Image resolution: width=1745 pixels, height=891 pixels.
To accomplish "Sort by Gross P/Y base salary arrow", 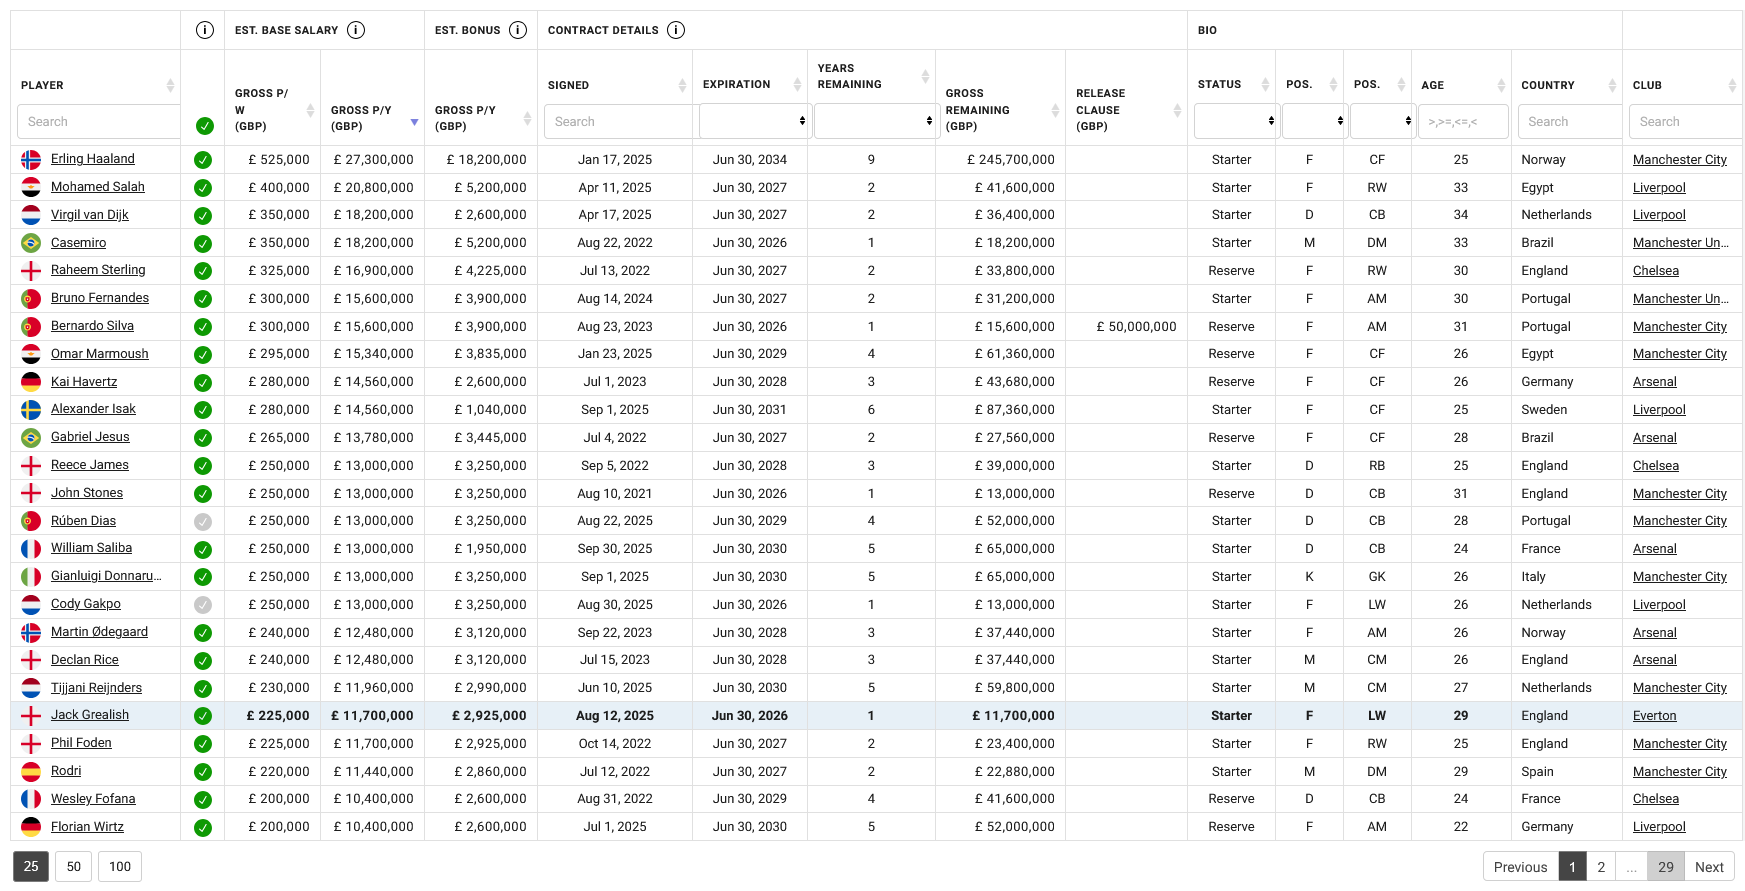I will pos(414,122).
